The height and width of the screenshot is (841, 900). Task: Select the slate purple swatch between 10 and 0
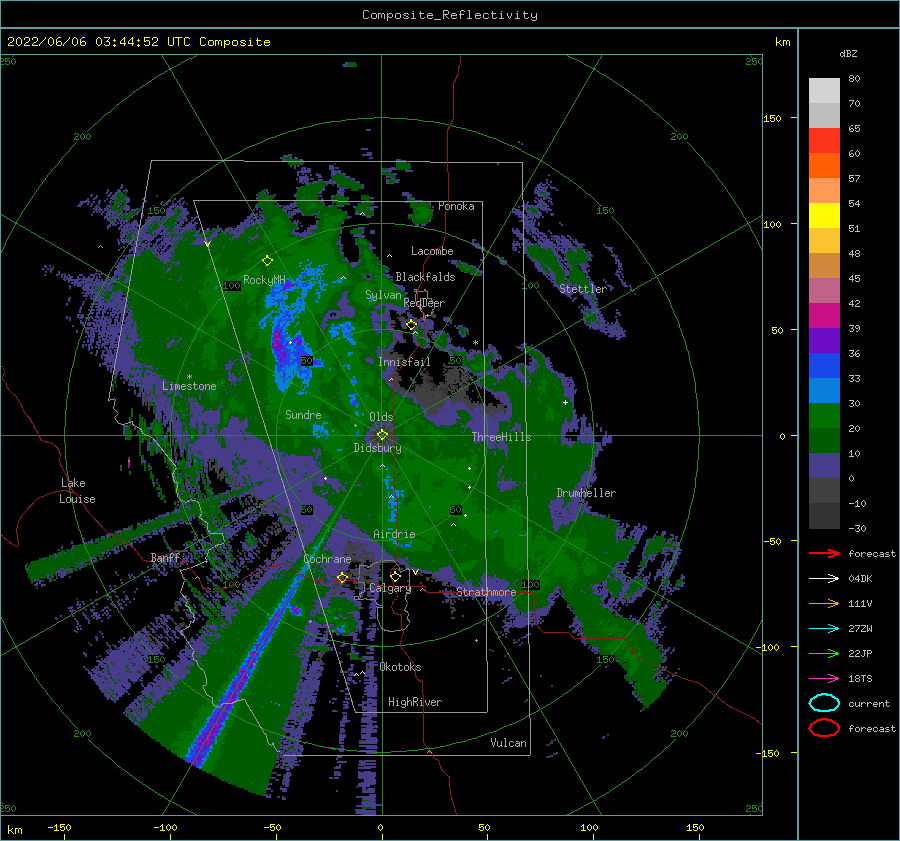point(824,466)
